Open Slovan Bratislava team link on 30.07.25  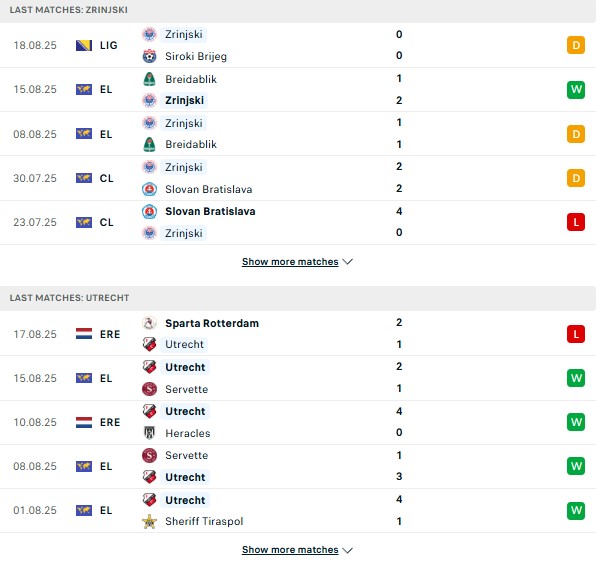209,189
